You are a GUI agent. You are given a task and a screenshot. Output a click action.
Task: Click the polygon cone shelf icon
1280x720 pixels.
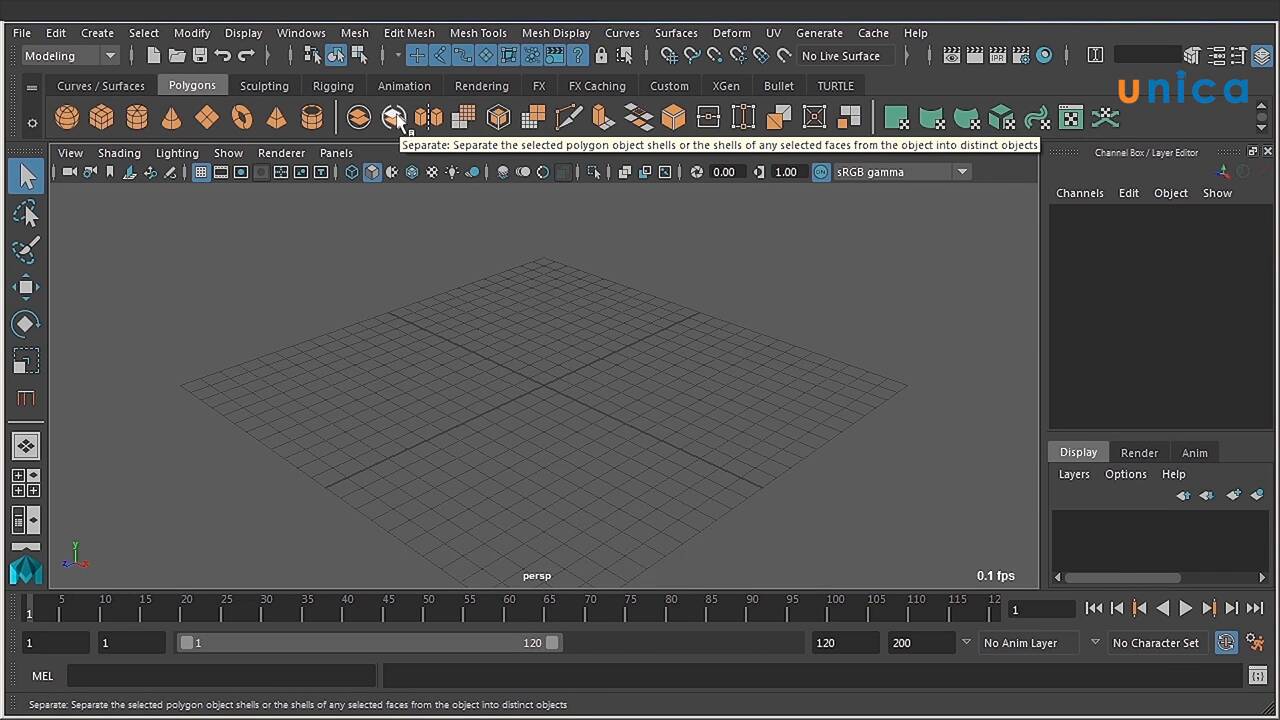(x=172, y=118)
